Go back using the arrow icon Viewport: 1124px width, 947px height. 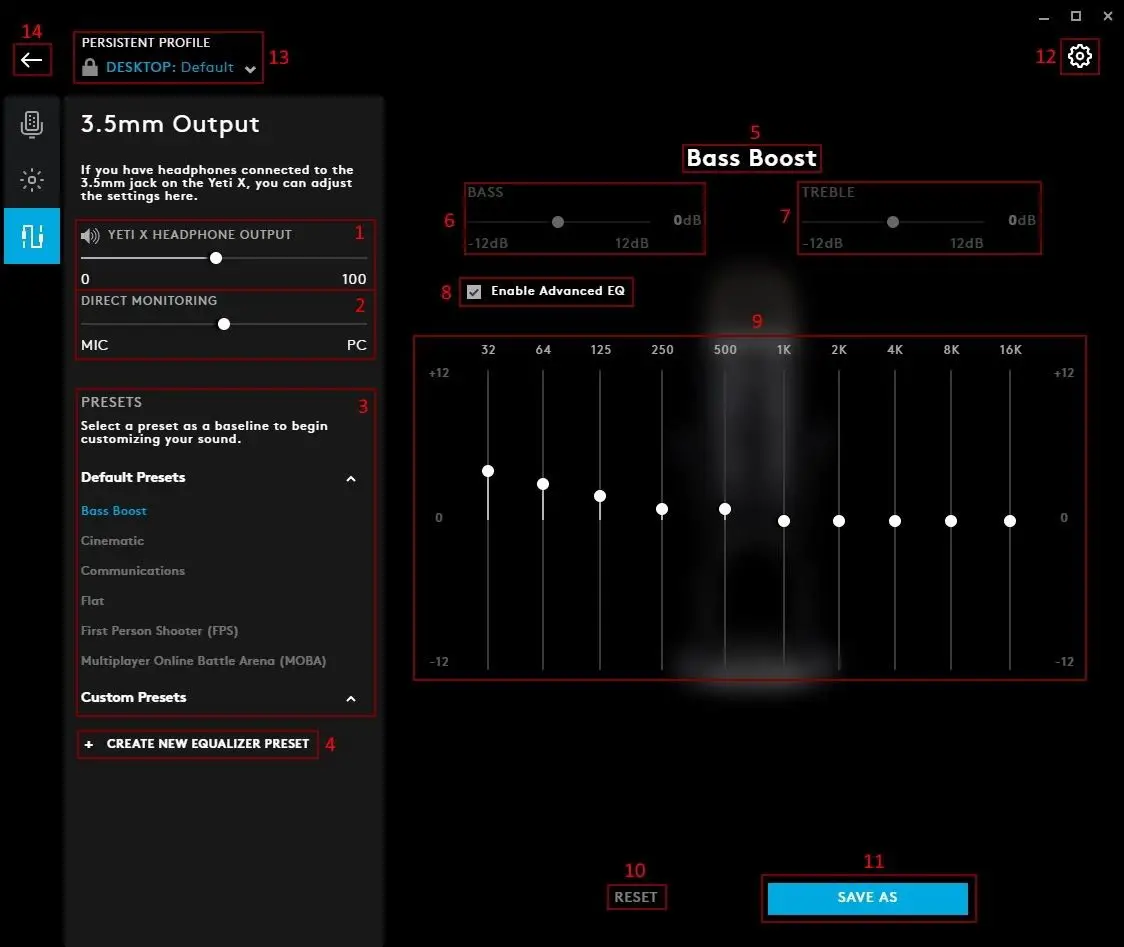pyautogui.click(x=32, y=60)
